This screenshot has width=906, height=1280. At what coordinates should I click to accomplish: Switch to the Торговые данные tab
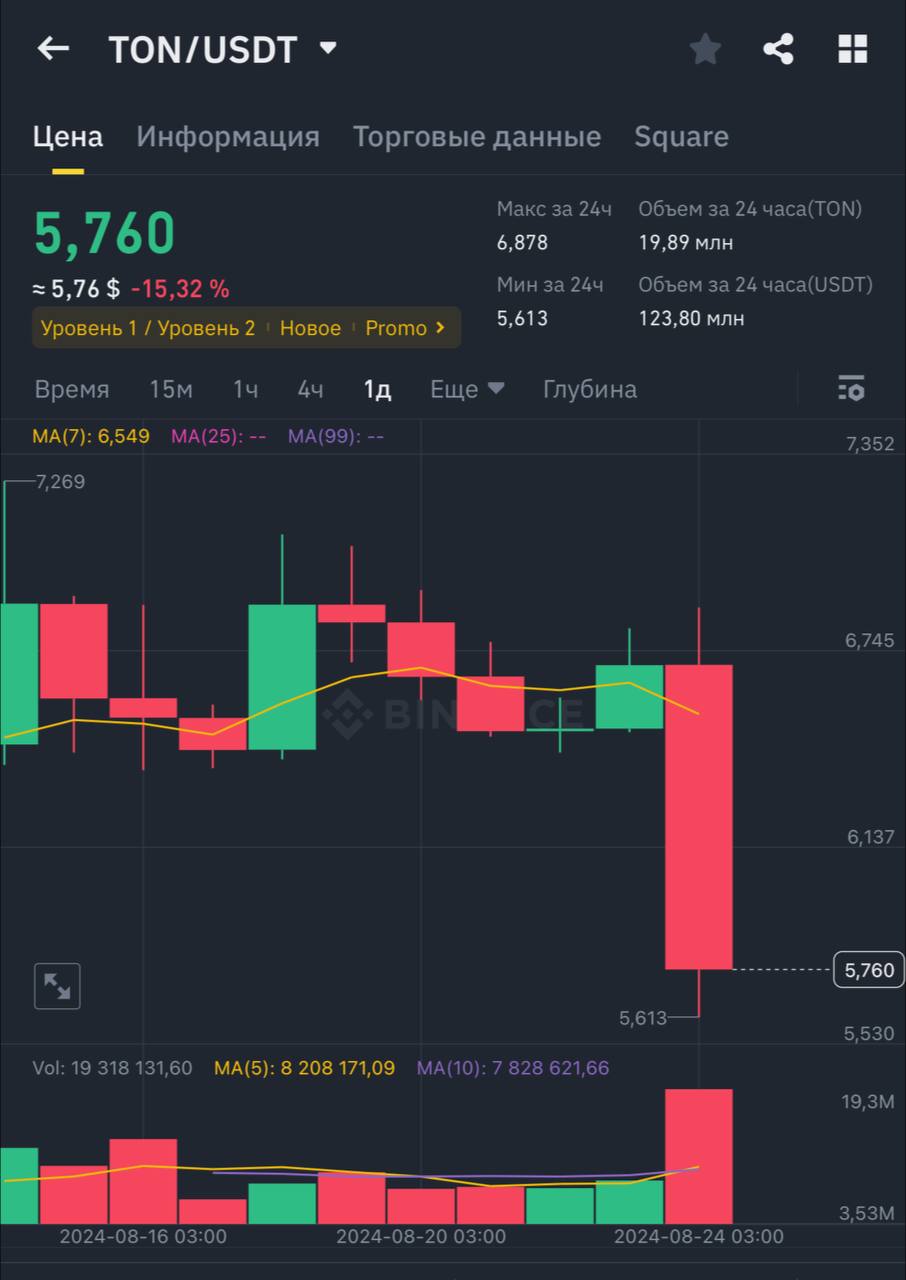point(477,137)
